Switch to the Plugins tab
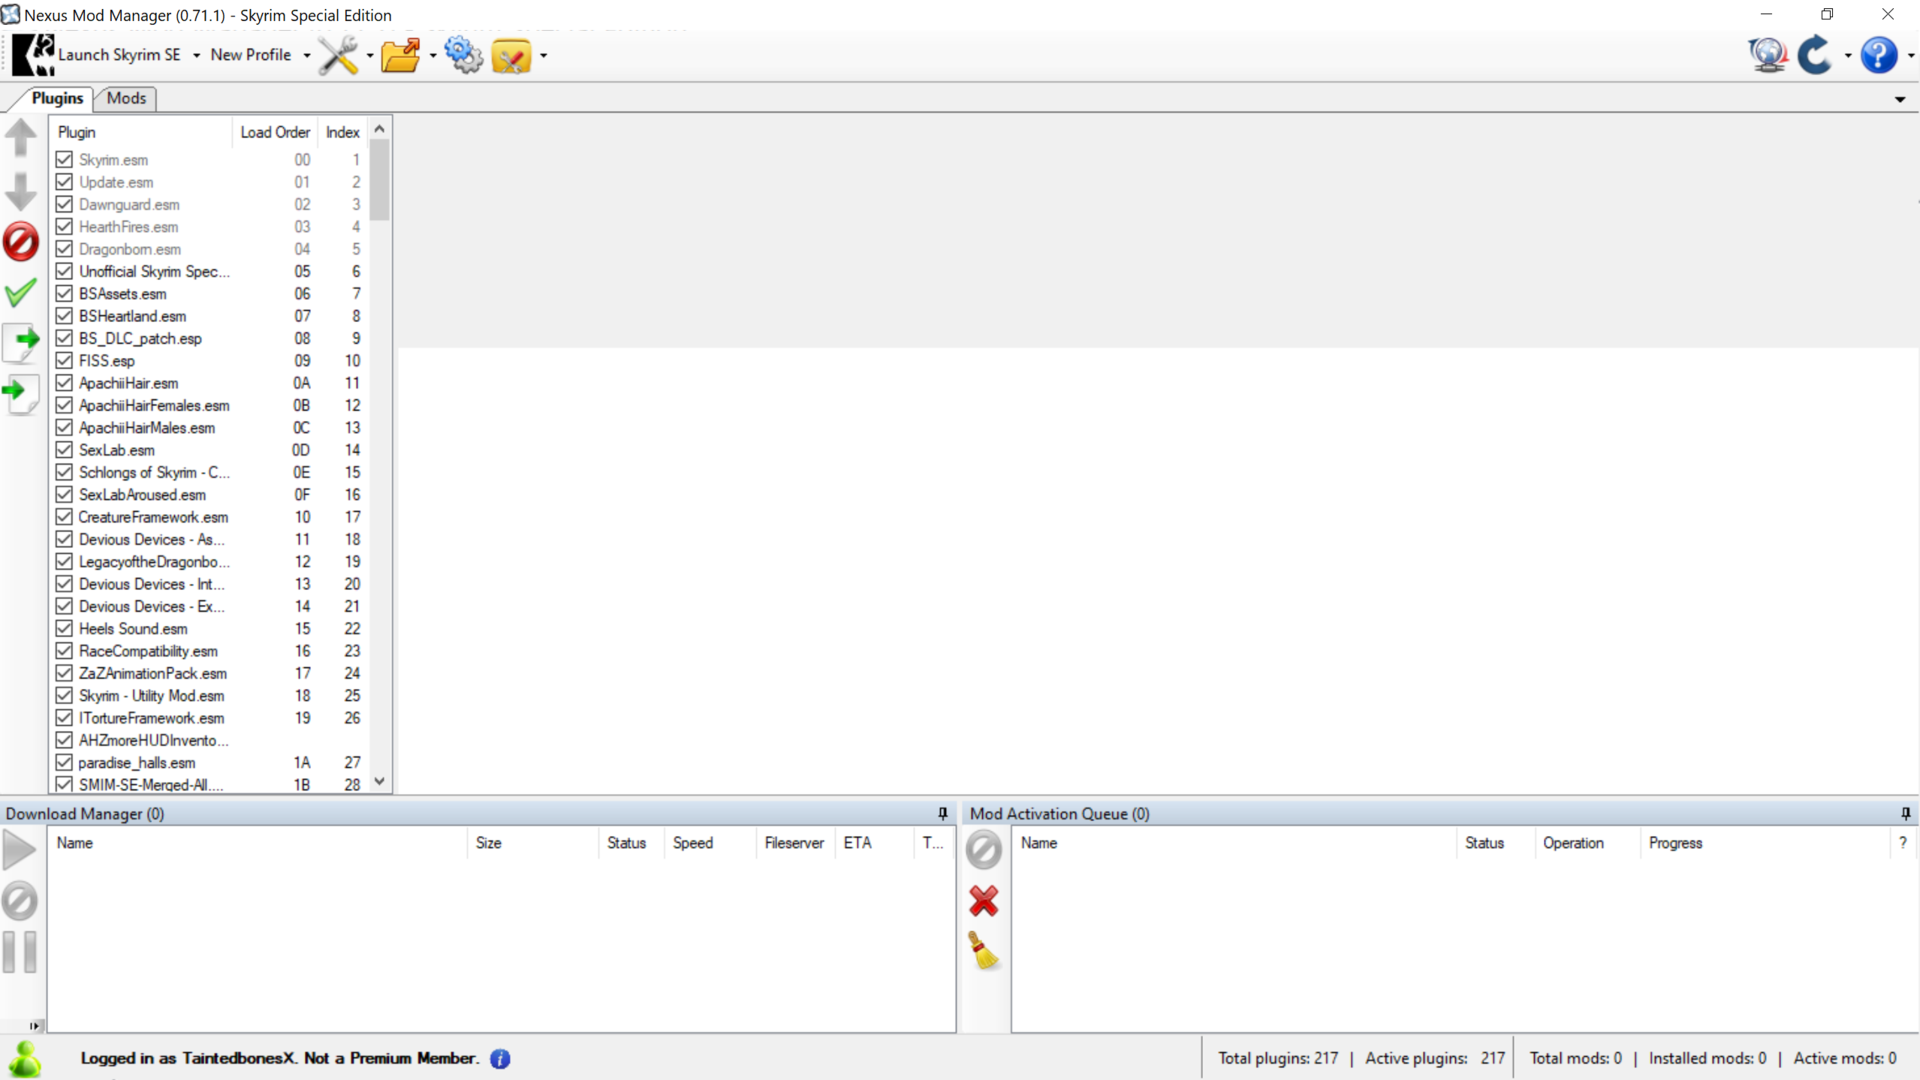1920x1080 pixels. tap(57, 98)
